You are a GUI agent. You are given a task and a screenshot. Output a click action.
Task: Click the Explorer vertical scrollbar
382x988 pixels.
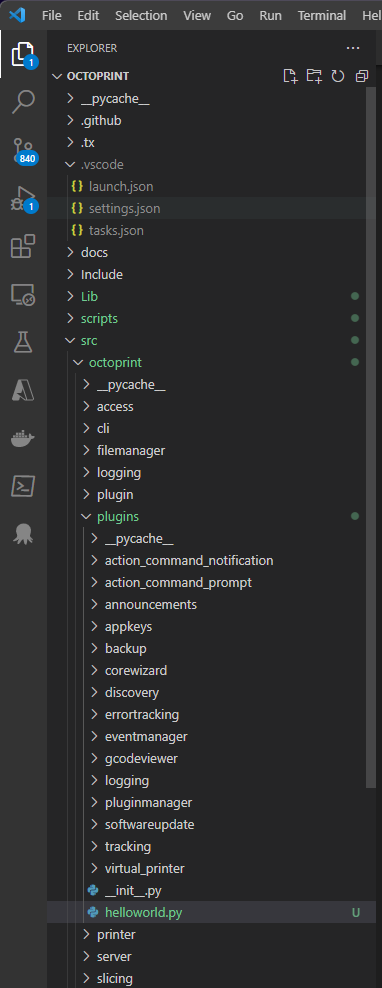(371, 437)
